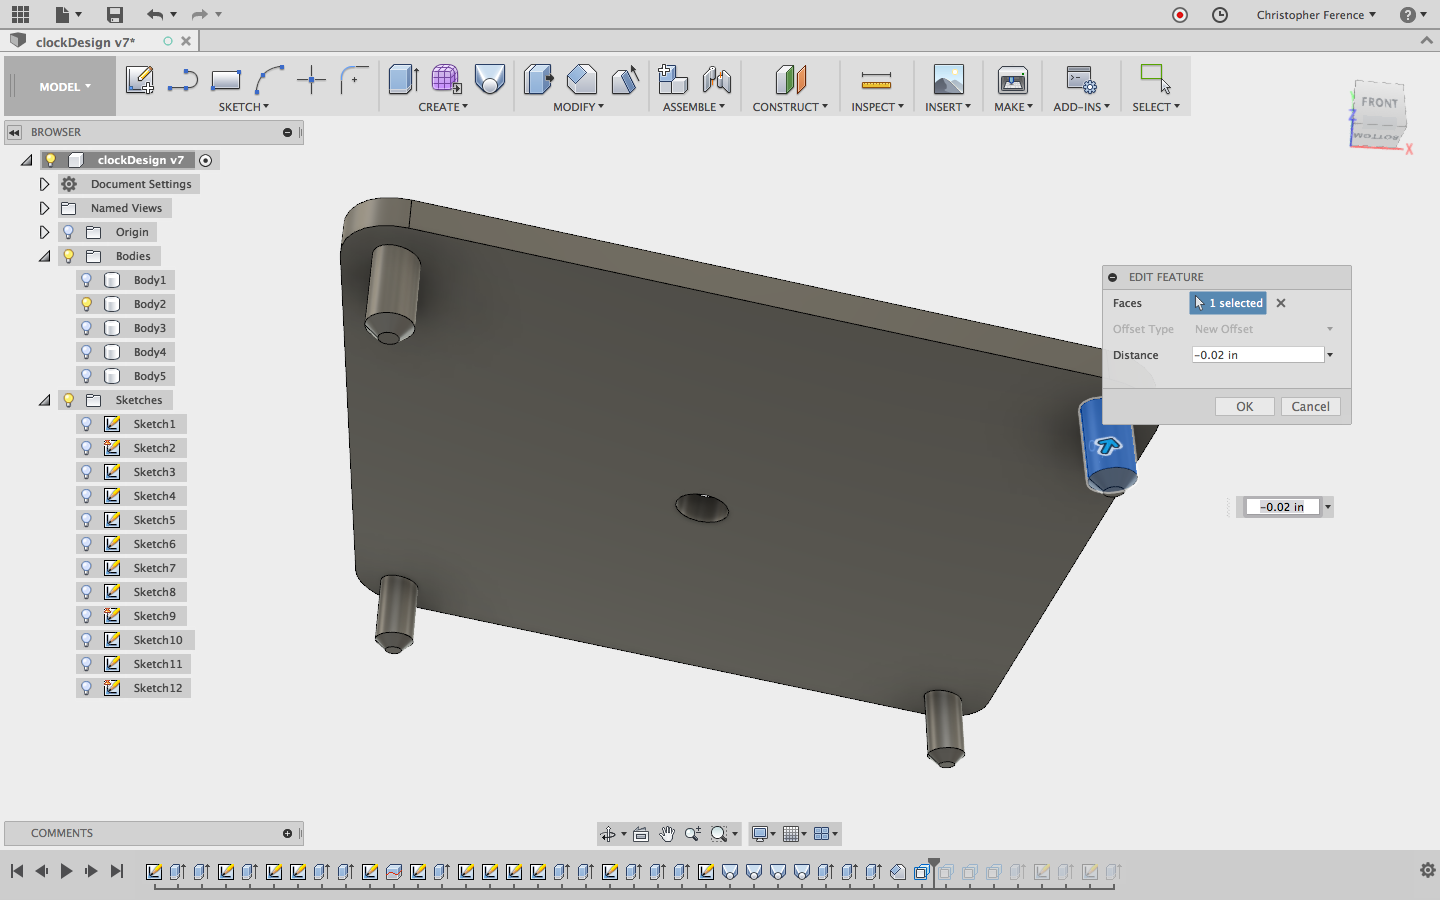This screenshot has width=1440, height=900.
Task: Toggle visibility of Sketch12
Action: [87, 688]
